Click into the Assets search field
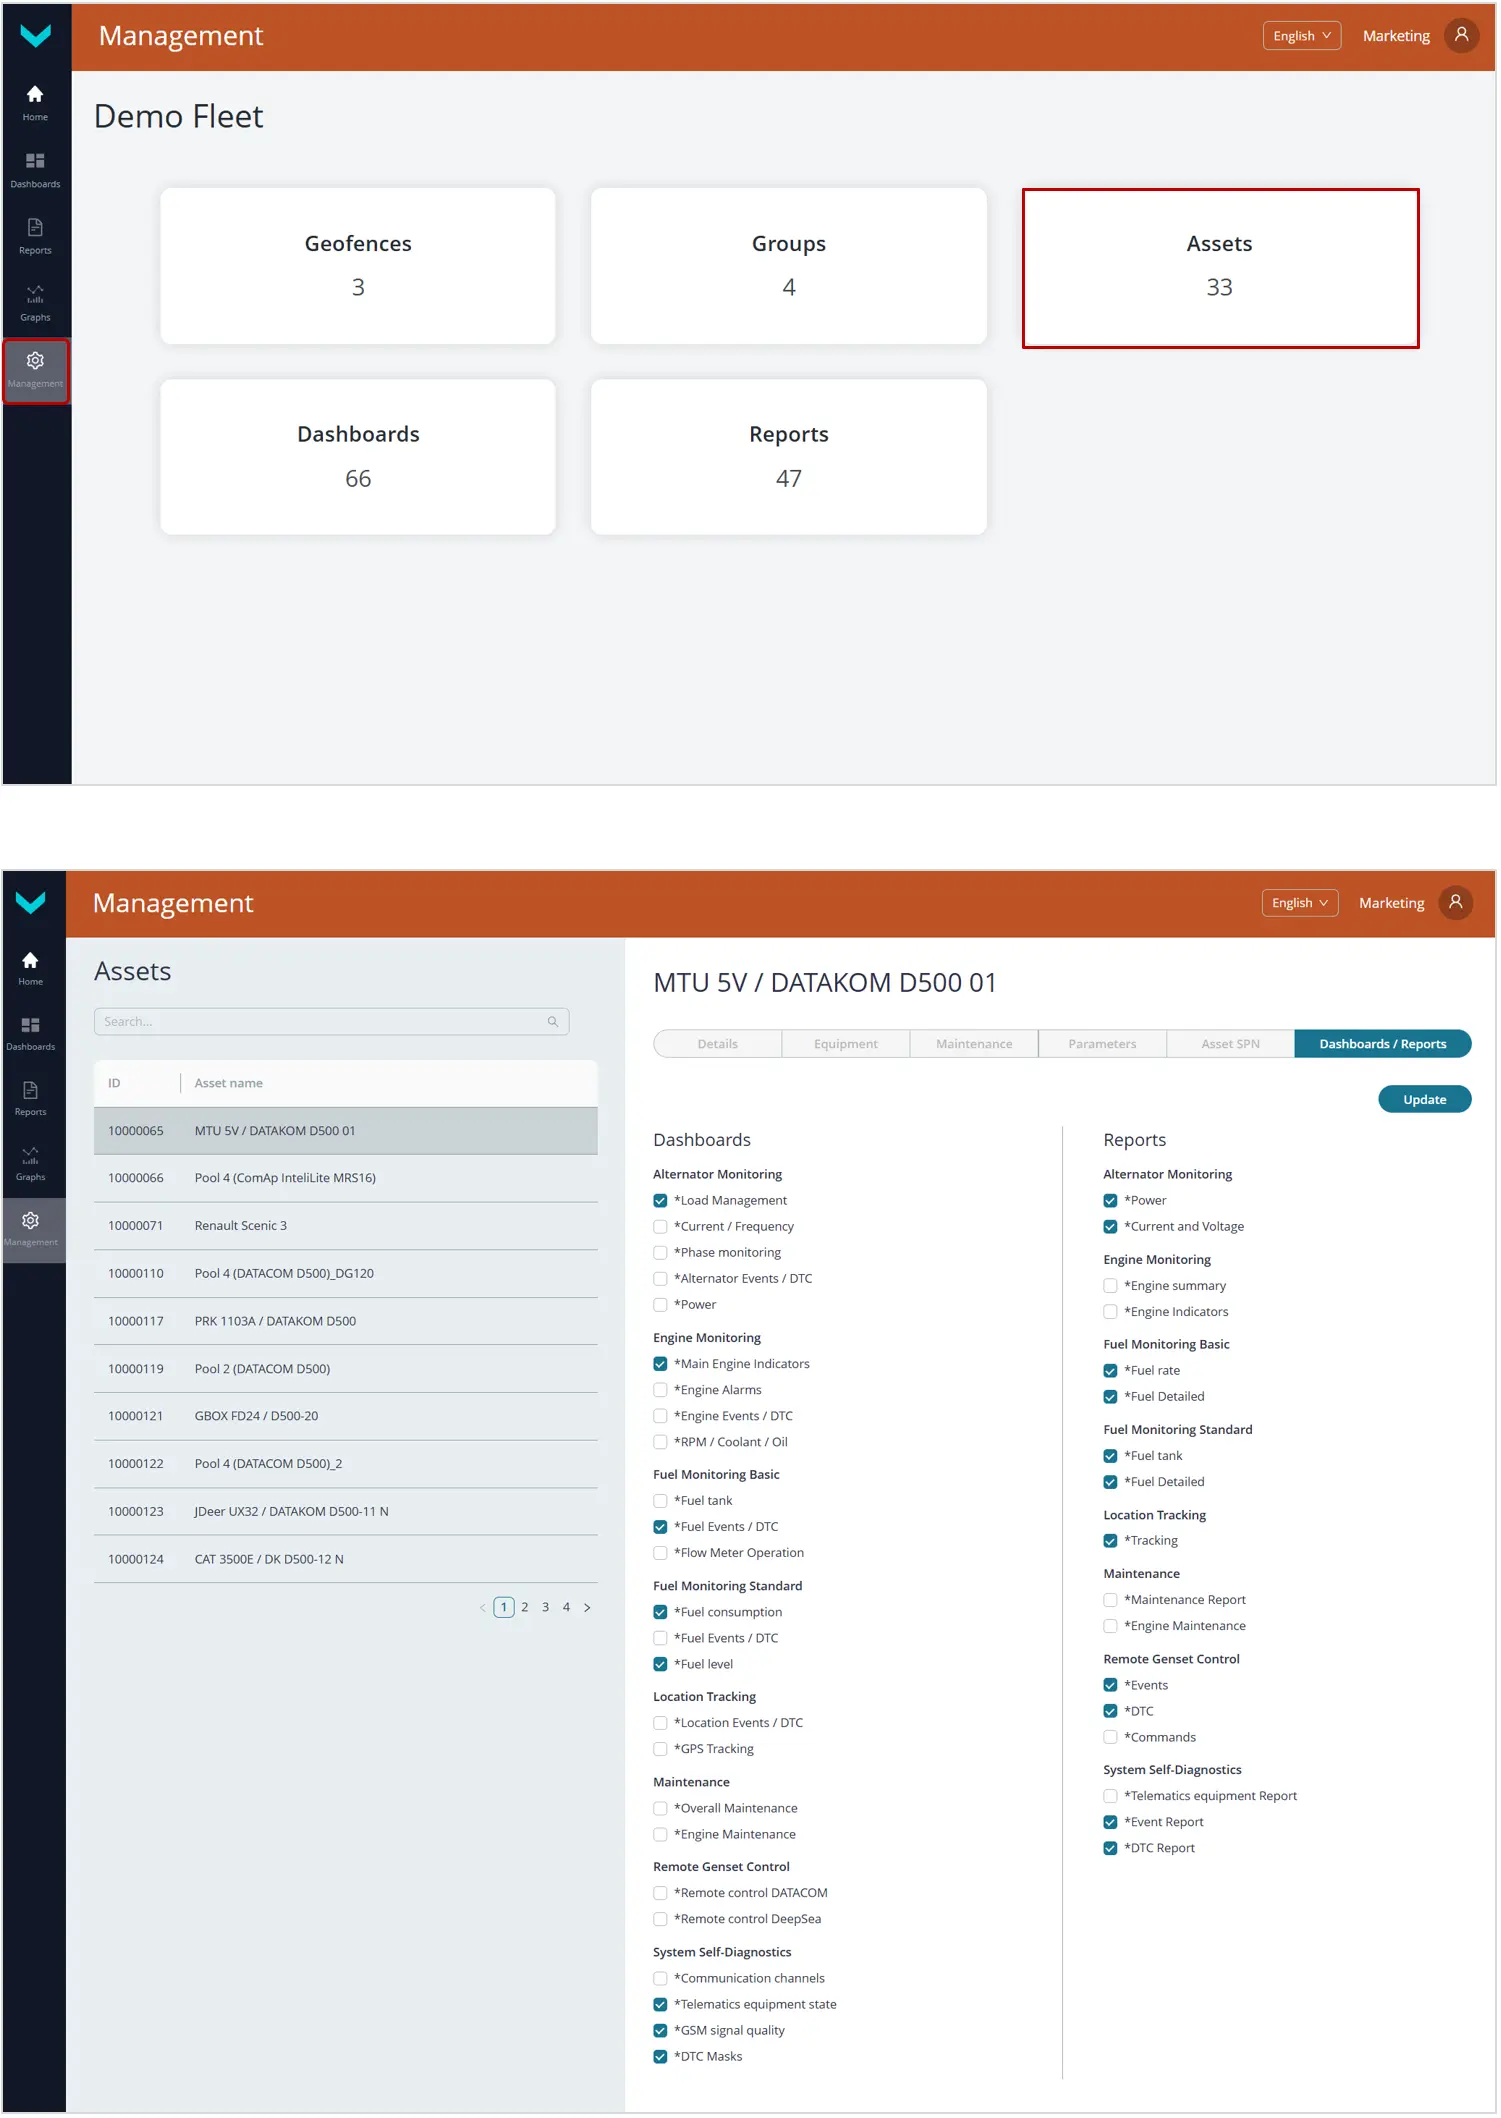 (x=320, y=1021)
